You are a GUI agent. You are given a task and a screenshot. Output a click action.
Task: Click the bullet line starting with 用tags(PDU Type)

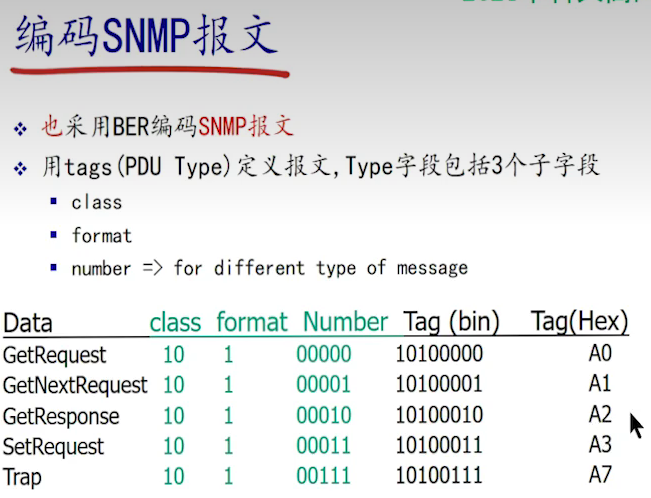pos(321,166)
